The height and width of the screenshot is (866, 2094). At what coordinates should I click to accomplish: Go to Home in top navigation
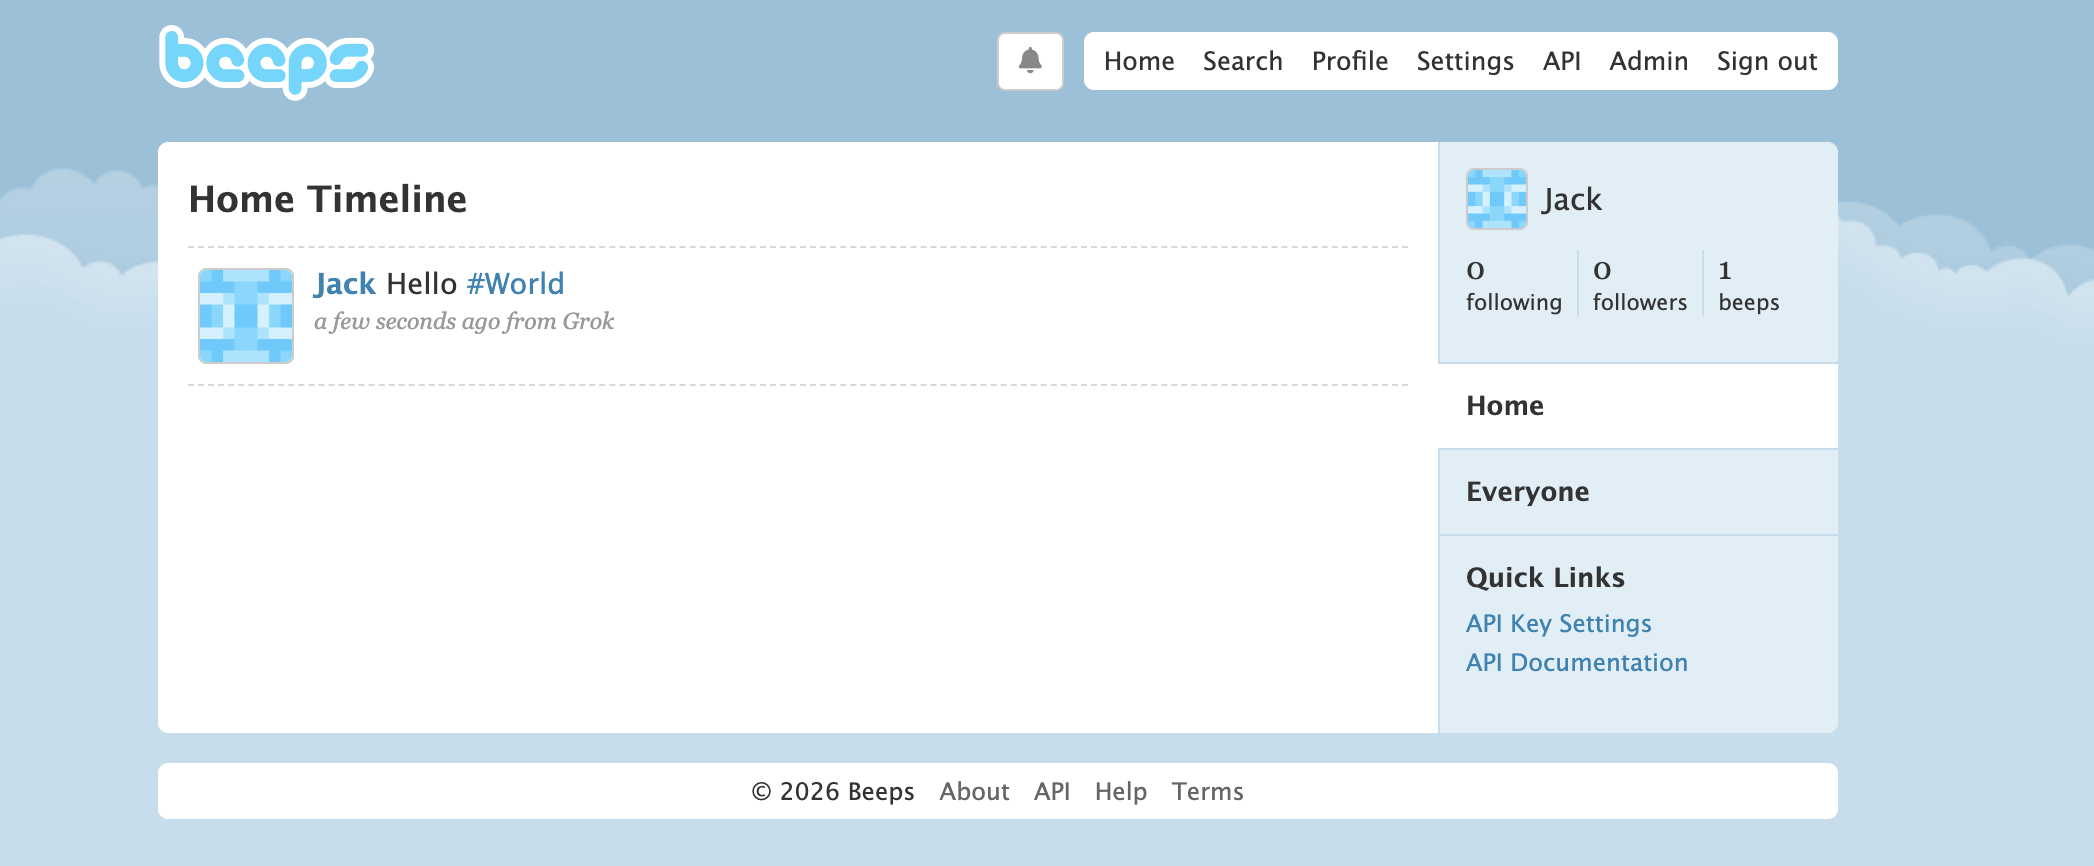coord(1138,61)
